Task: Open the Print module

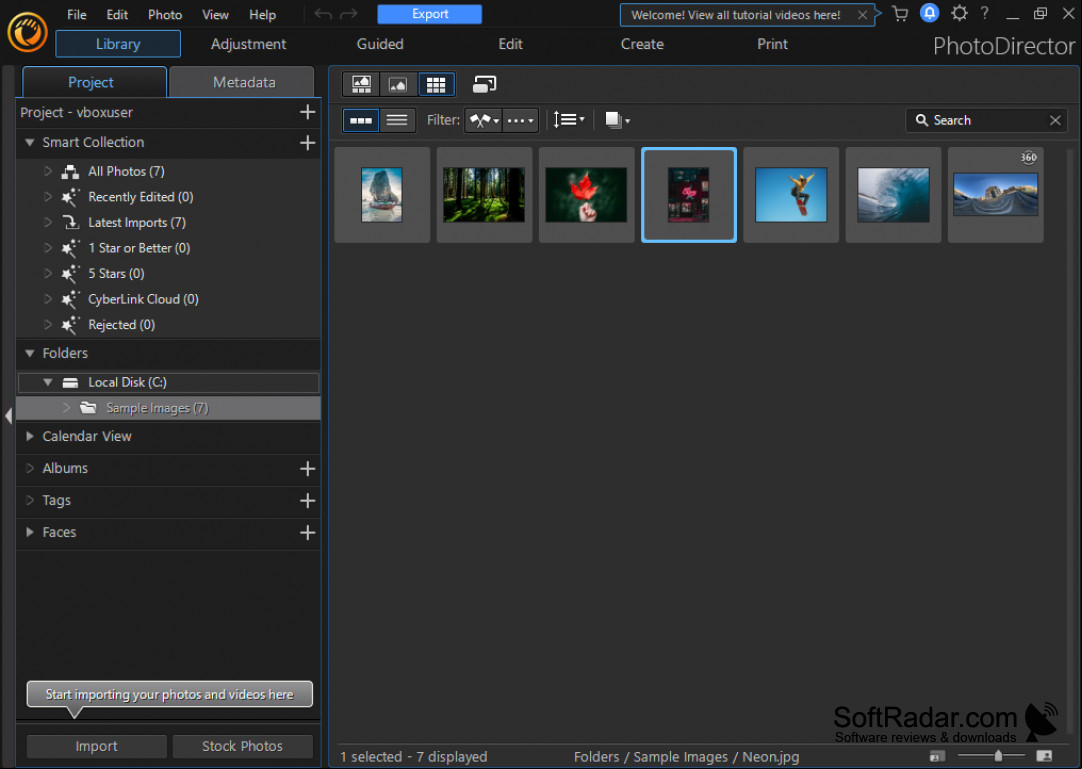Action: click(772, 44)
